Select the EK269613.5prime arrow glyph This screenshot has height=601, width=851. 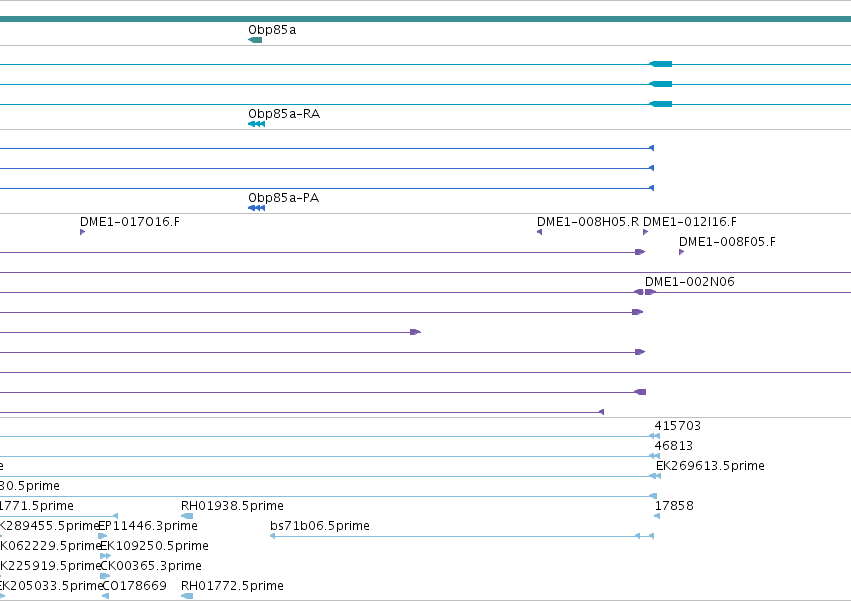[655, 476]
